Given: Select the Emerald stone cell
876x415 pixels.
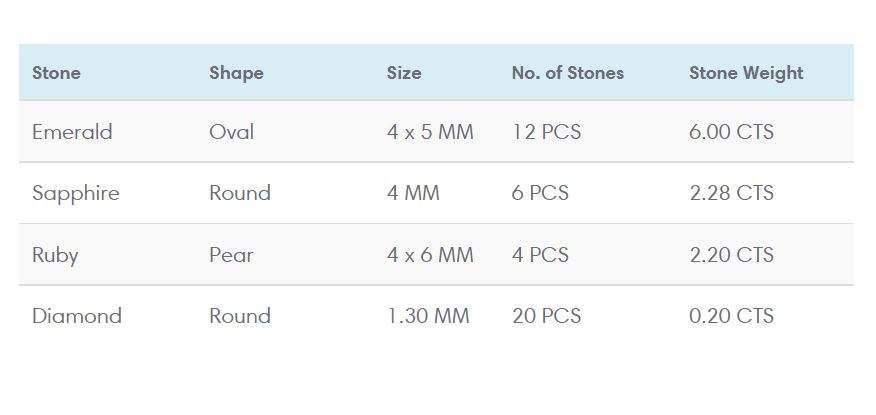Looking at the screenshot, I should 72,132.
